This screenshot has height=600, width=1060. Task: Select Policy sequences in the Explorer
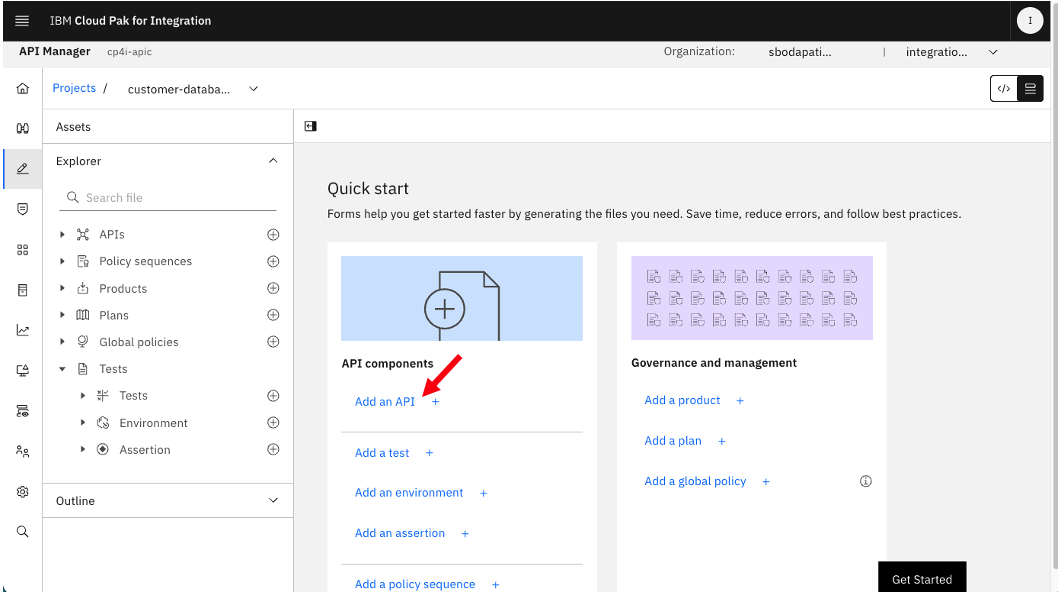(145, 261)
